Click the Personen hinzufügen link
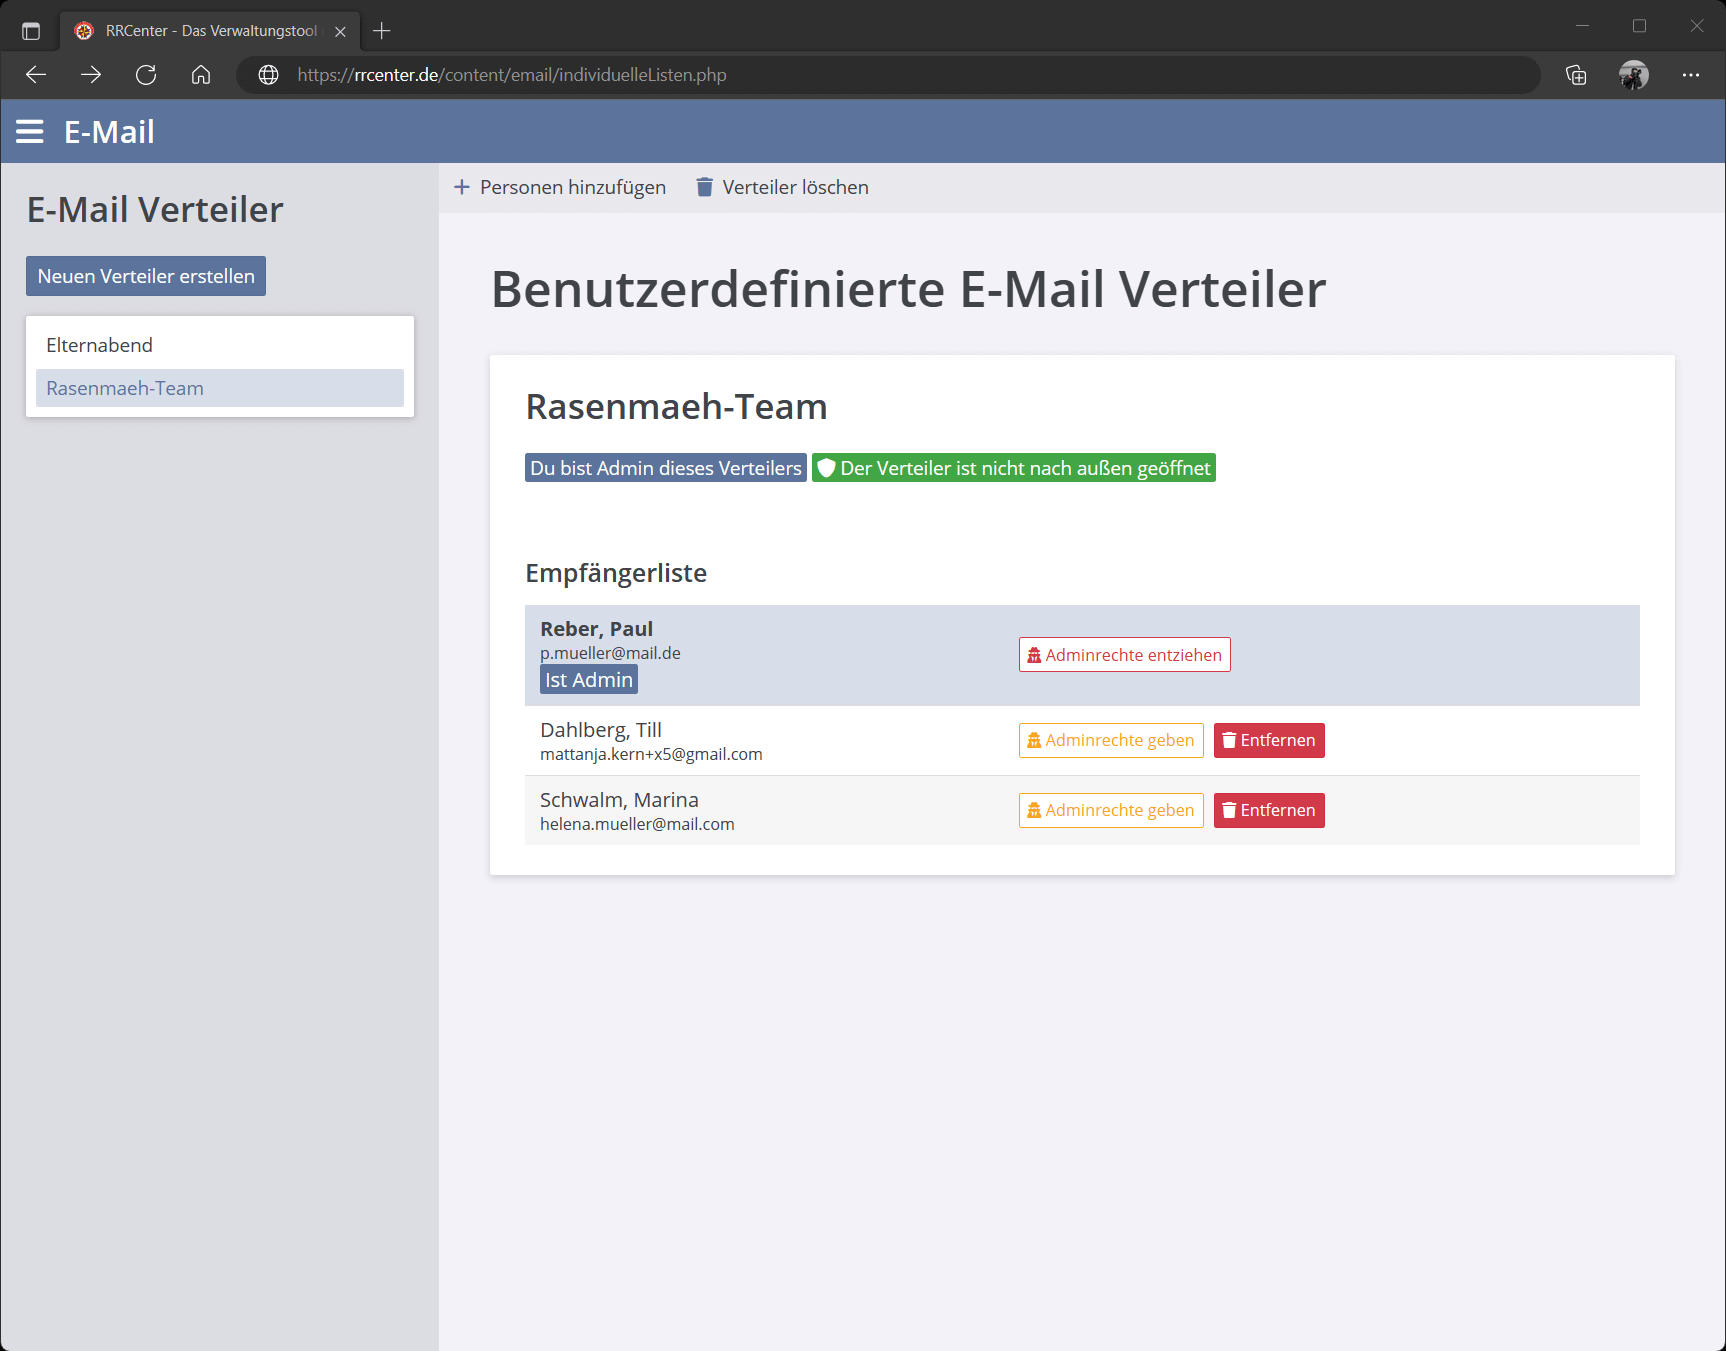 [572, 187]
